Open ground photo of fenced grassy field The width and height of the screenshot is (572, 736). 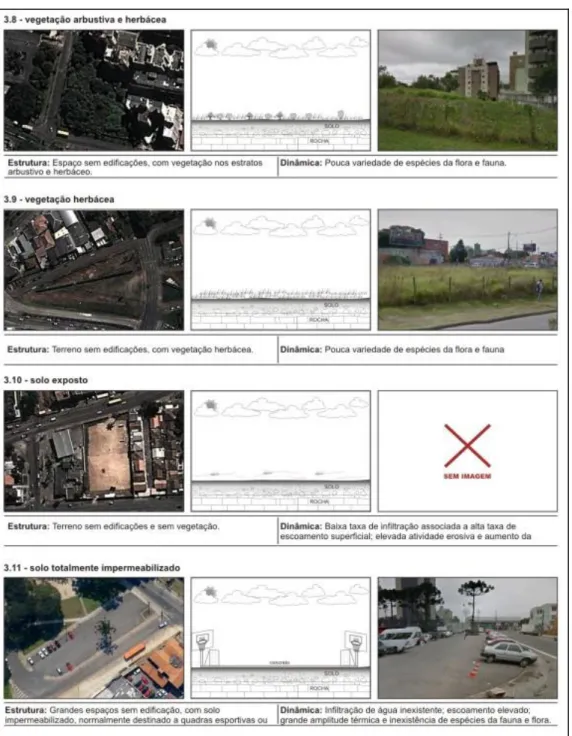[468, 270]
